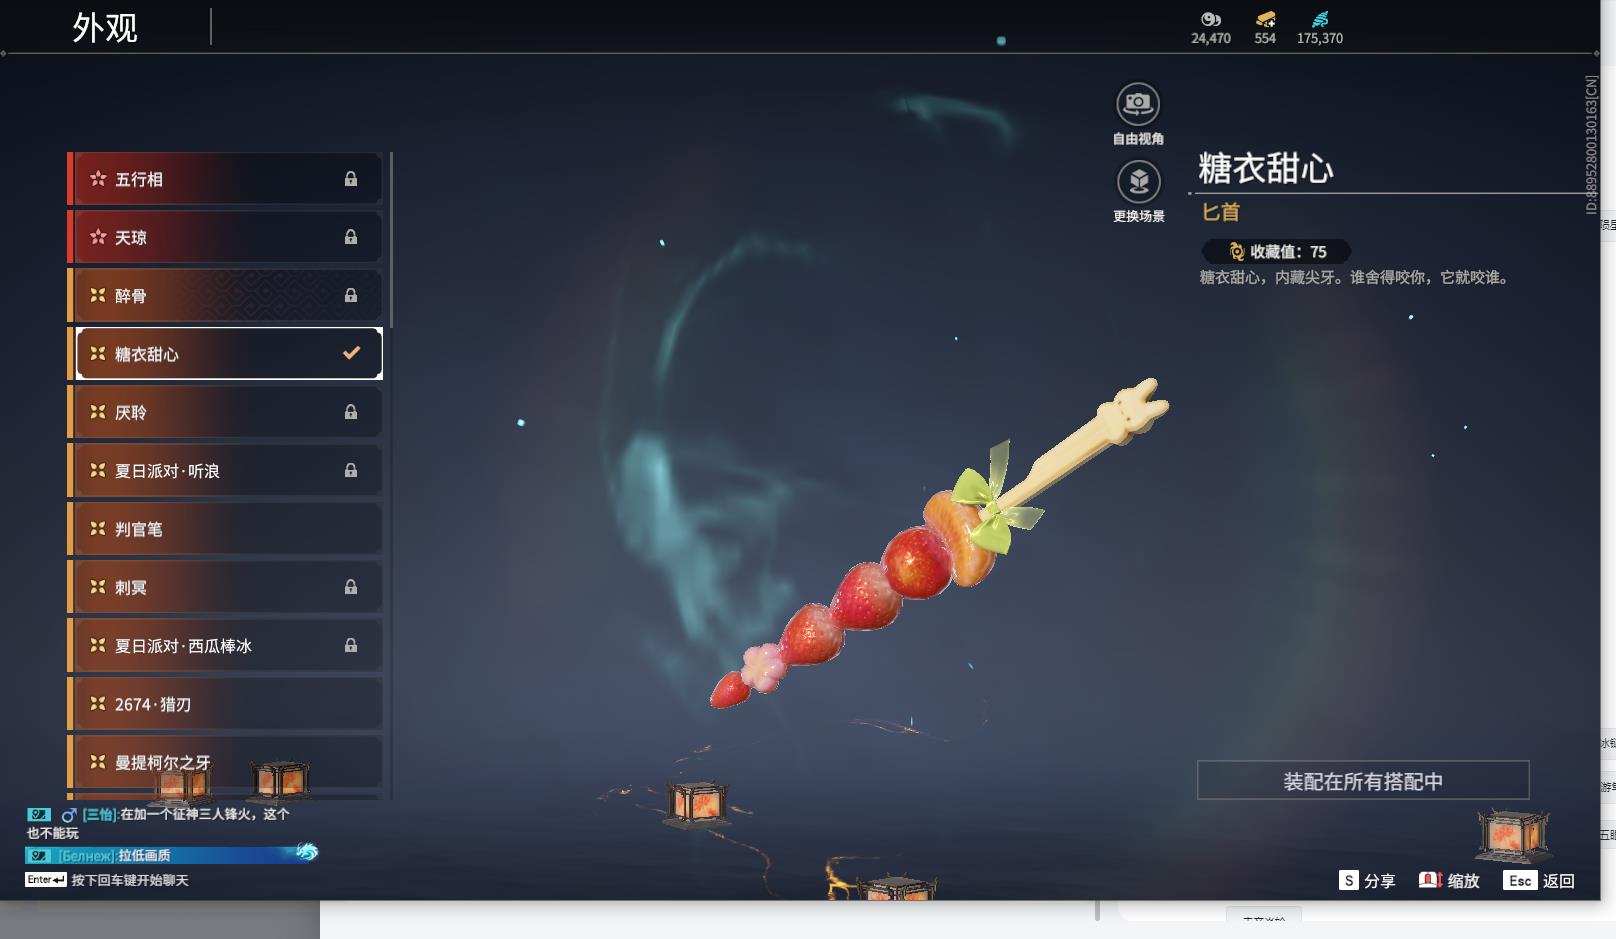Click the rarity emblem beside 判官笔
The width and height of the screenshot is (1616, 939).
pos(98,528)
